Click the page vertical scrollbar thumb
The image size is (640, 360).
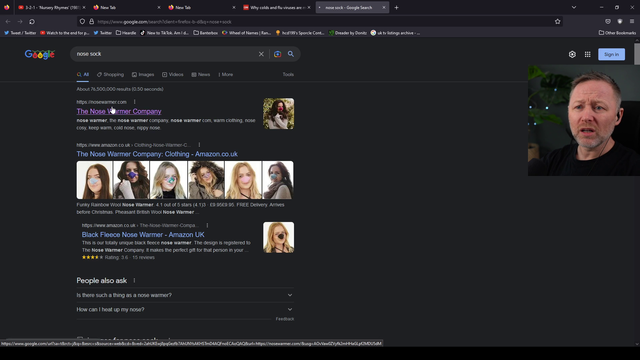(637, 53)
